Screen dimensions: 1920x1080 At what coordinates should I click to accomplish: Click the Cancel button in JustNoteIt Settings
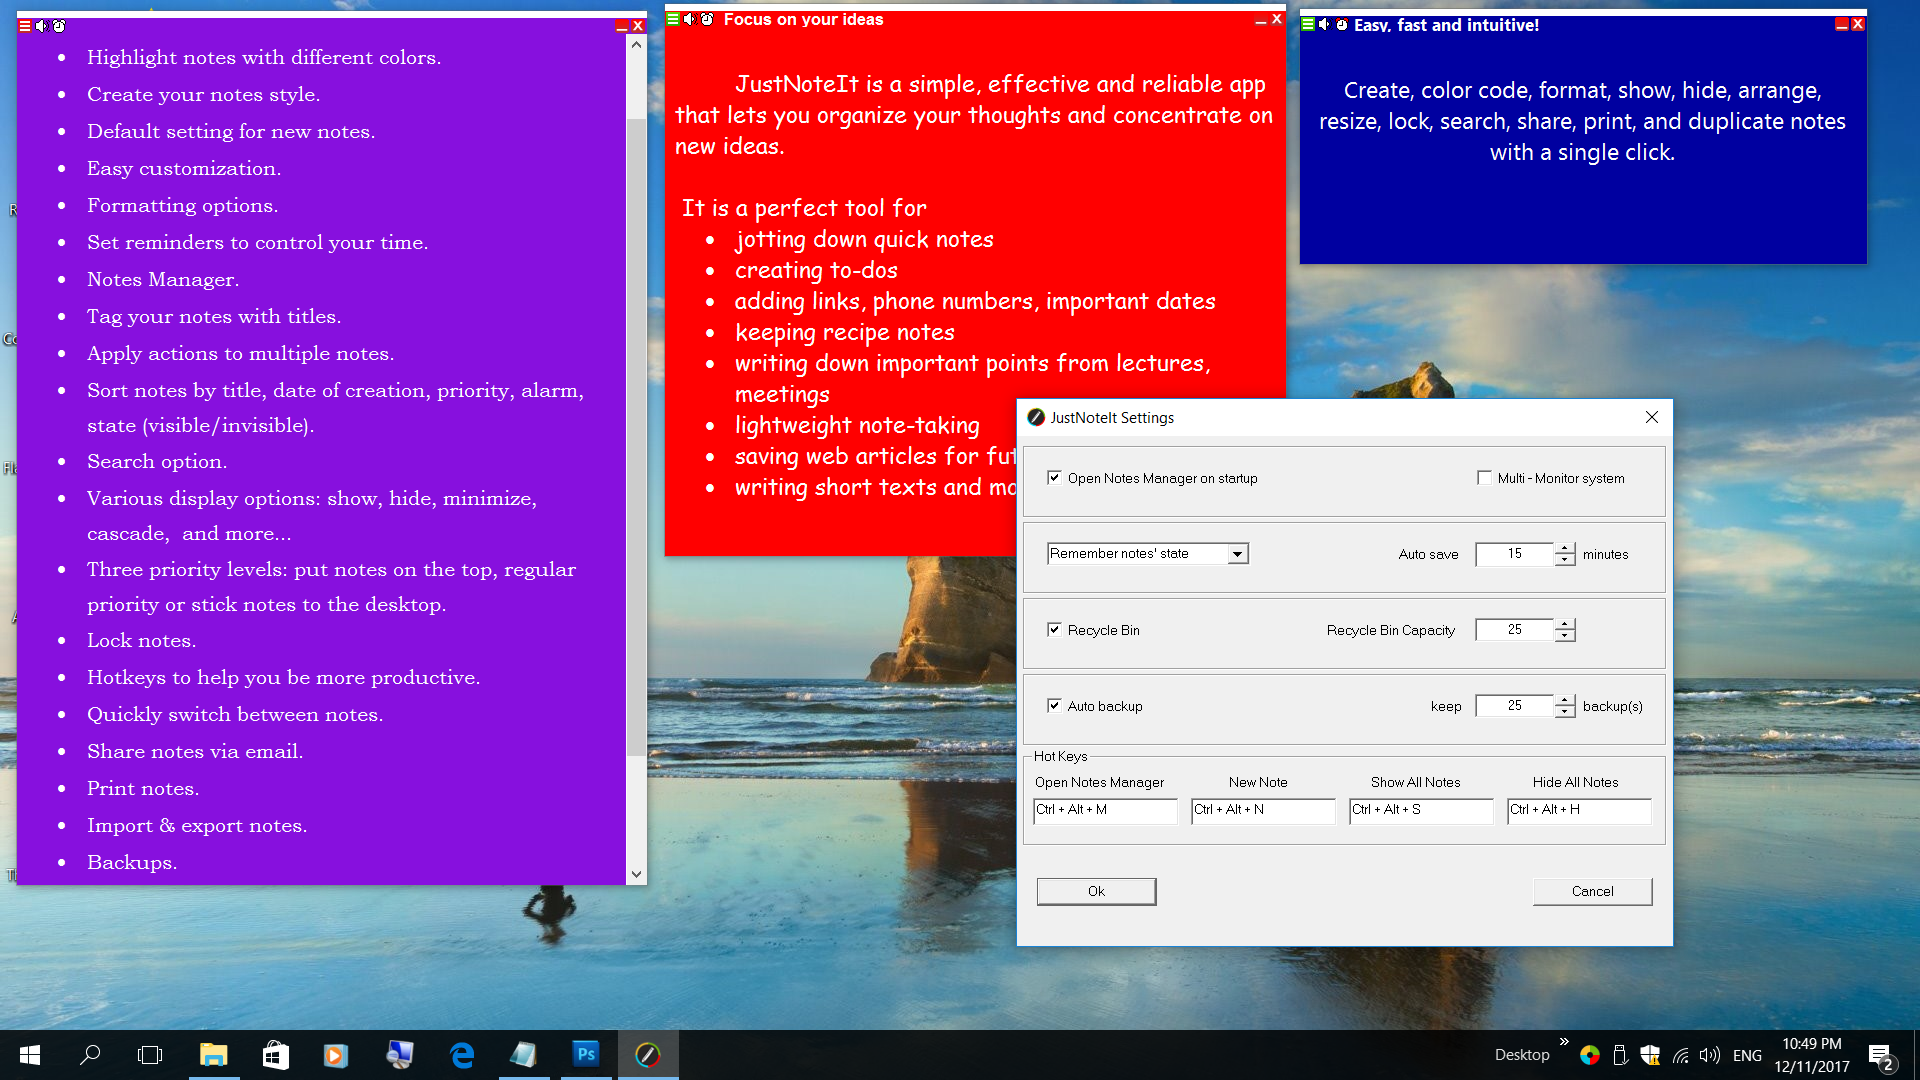[1591, 891]
